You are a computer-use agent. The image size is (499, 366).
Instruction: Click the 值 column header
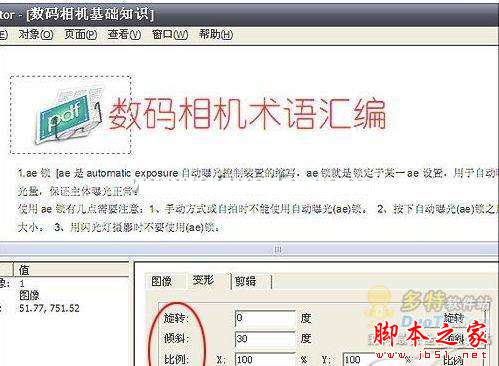tap(71, 269)
